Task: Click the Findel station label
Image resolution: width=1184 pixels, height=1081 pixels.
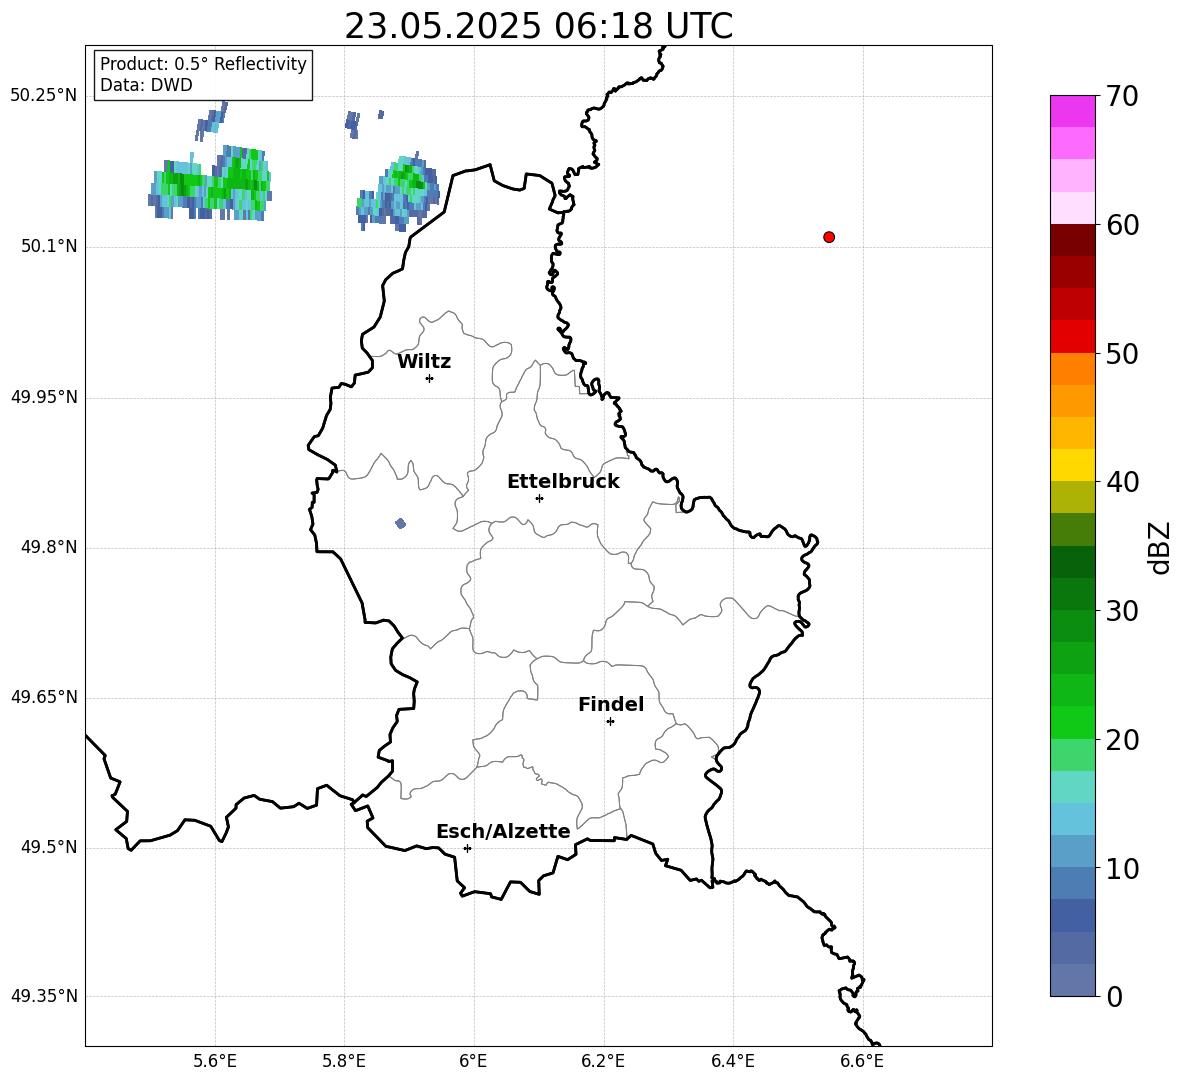Action: [611, 704]
